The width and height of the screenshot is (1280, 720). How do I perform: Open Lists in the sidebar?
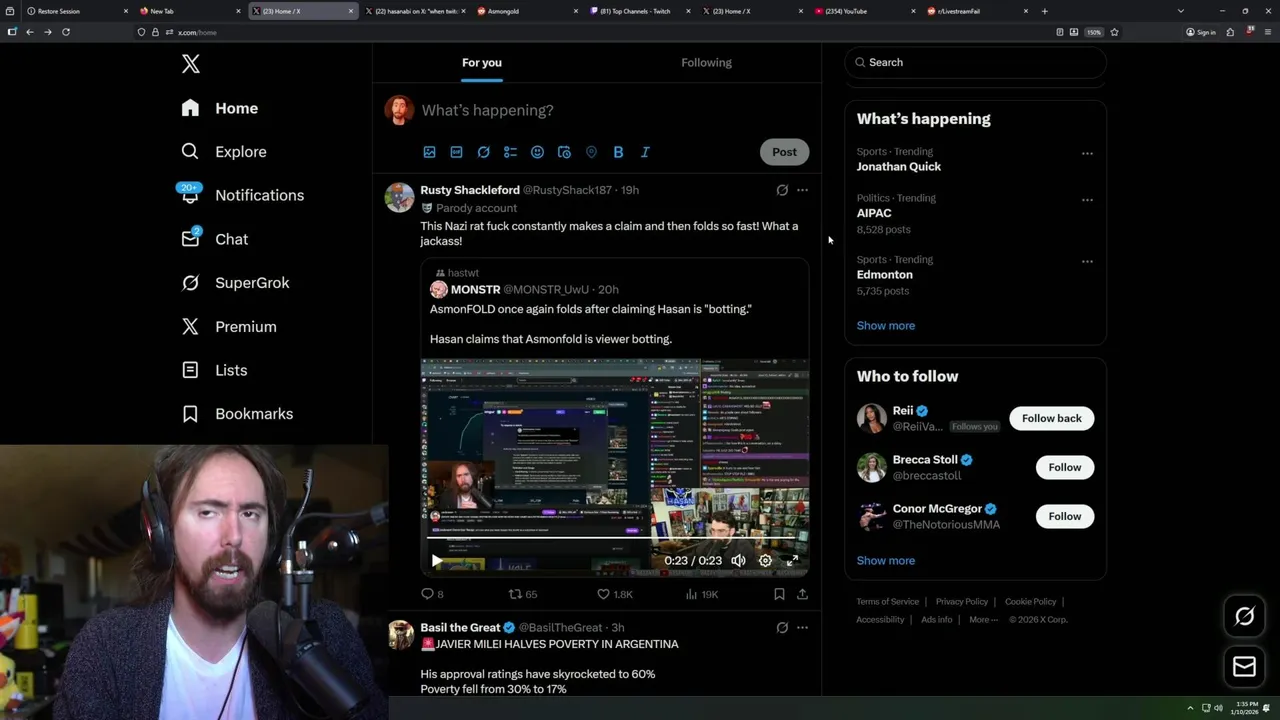click(214, 370)
